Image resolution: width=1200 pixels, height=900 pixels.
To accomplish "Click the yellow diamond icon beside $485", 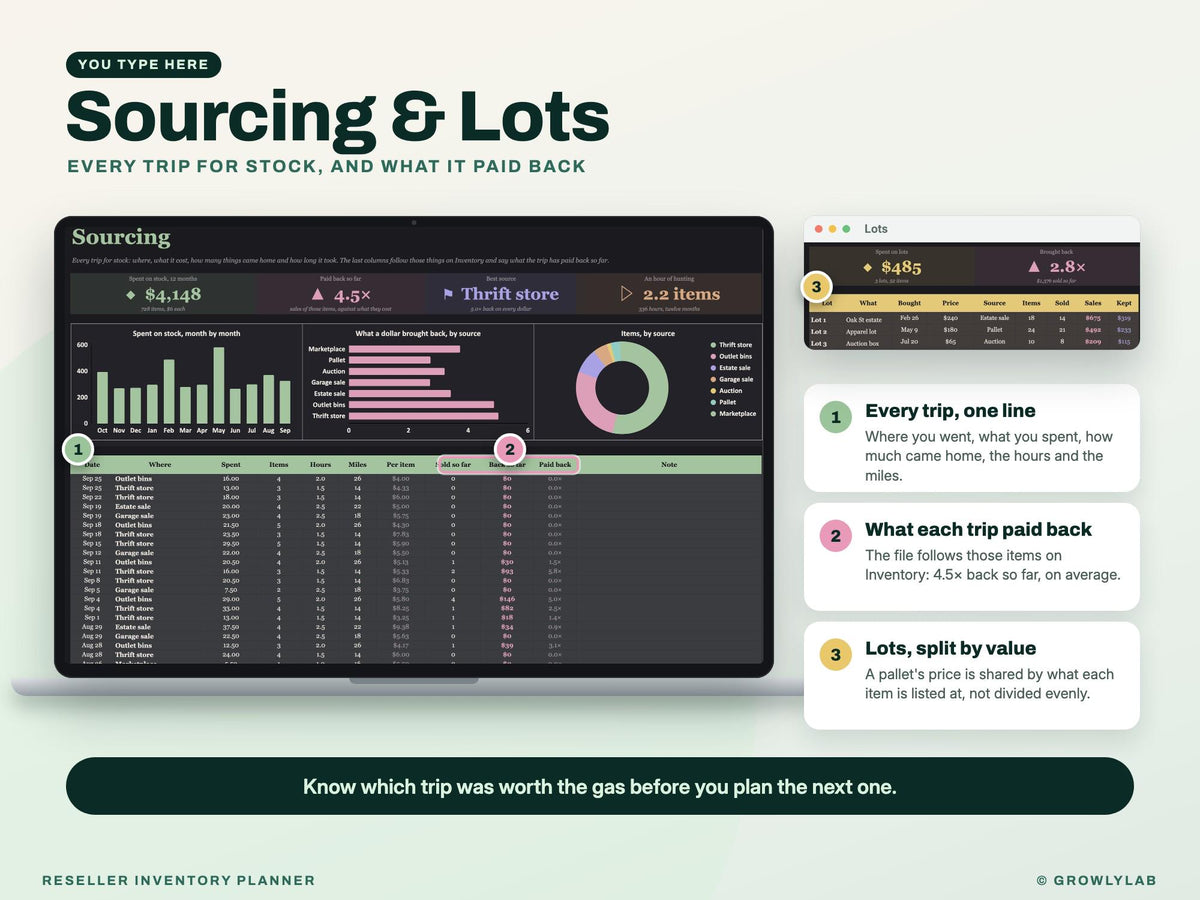I will [x=869, y=267].
